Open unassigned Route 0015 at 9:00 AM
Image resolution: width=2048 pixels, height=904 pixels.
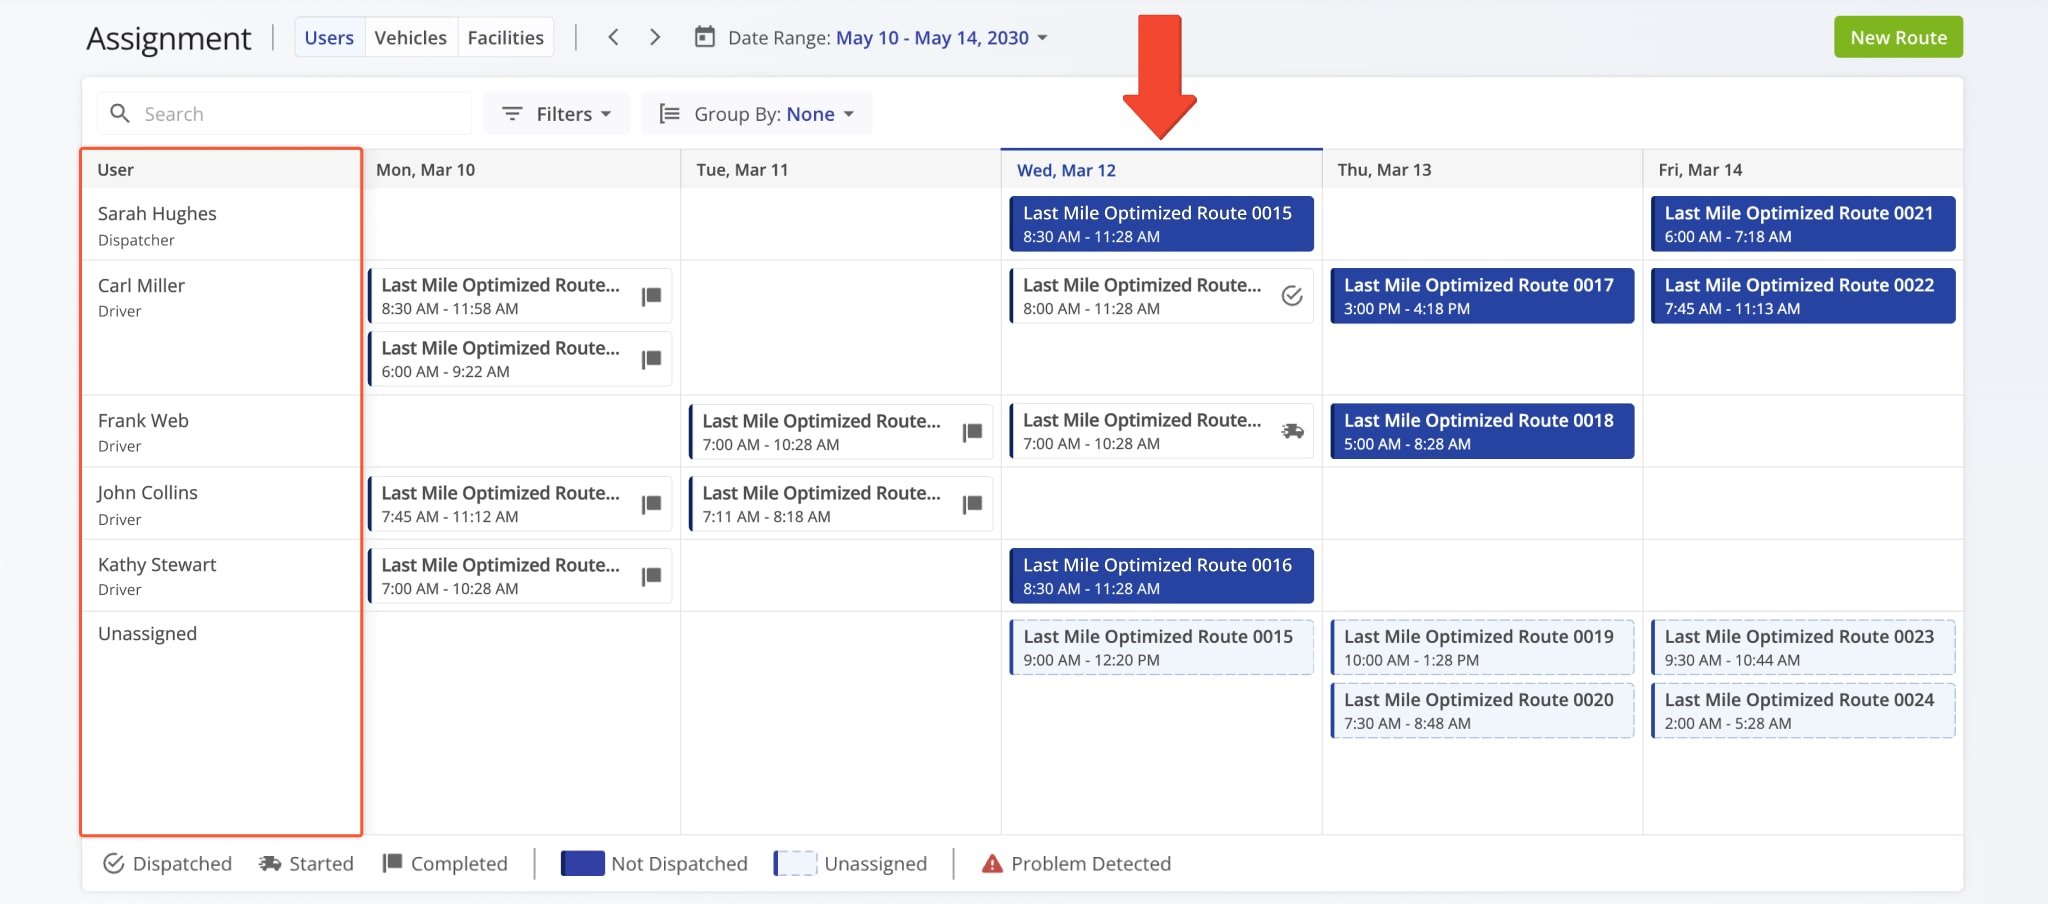coord(1161,647)
